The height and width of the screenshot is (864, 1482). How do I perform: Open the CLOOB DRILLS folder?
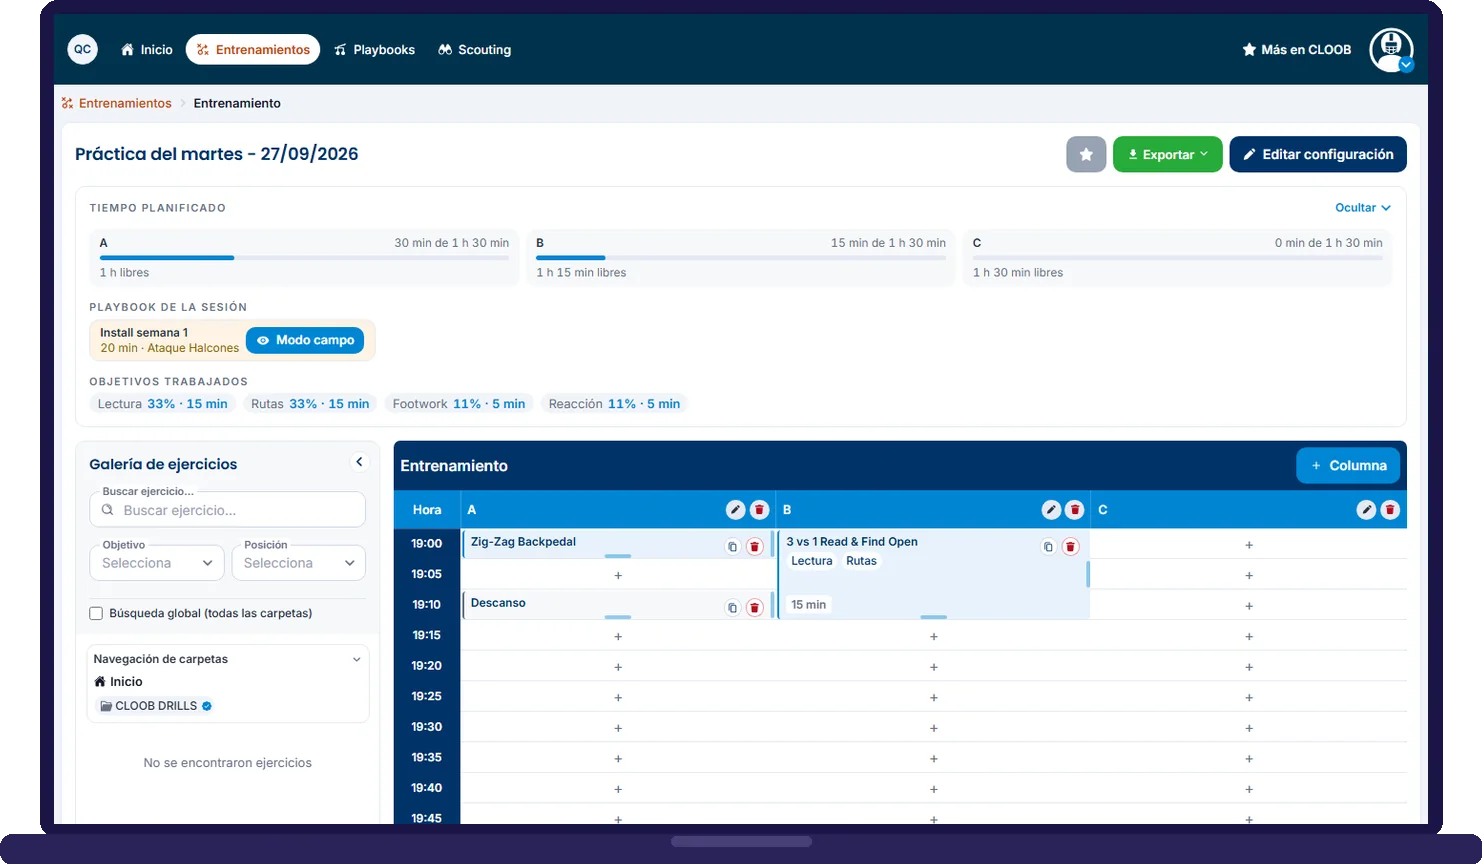155,706
